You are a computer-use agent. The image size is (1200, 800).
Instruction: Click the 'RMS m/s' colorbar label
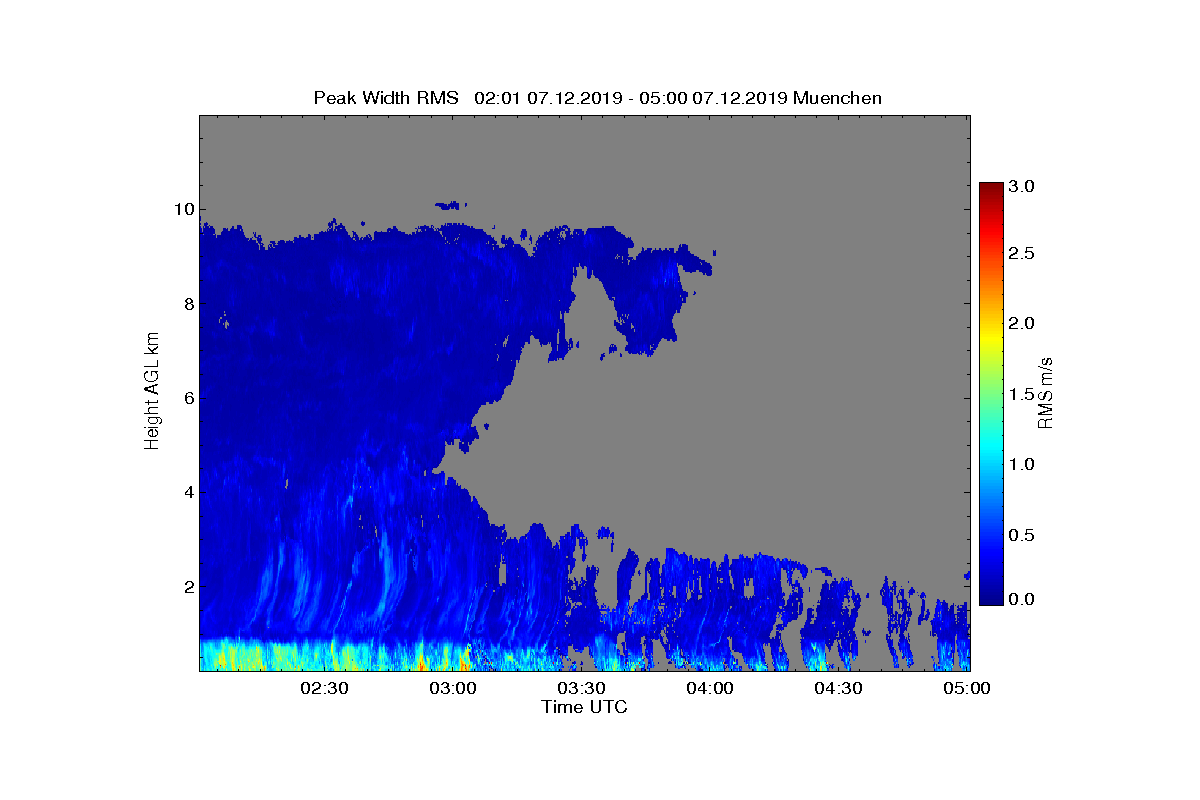tap(1046, 392)
